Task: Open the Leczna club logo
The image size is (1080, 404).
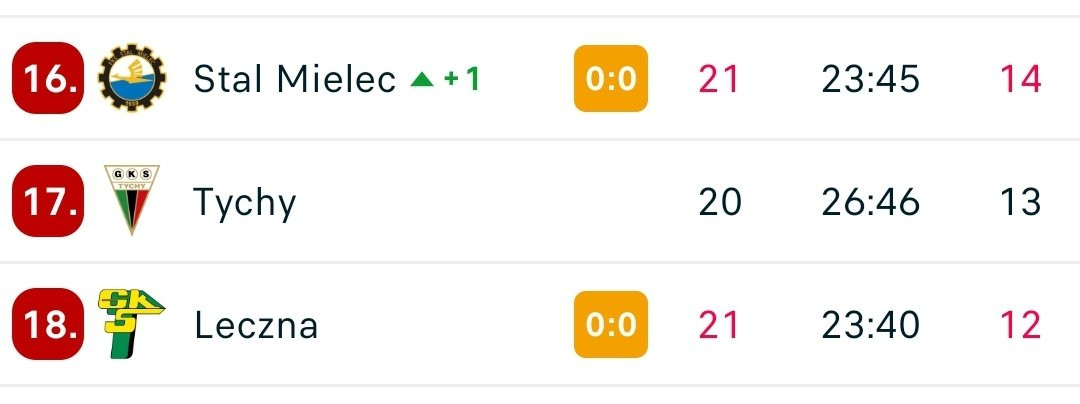Action: pos(132,323)
